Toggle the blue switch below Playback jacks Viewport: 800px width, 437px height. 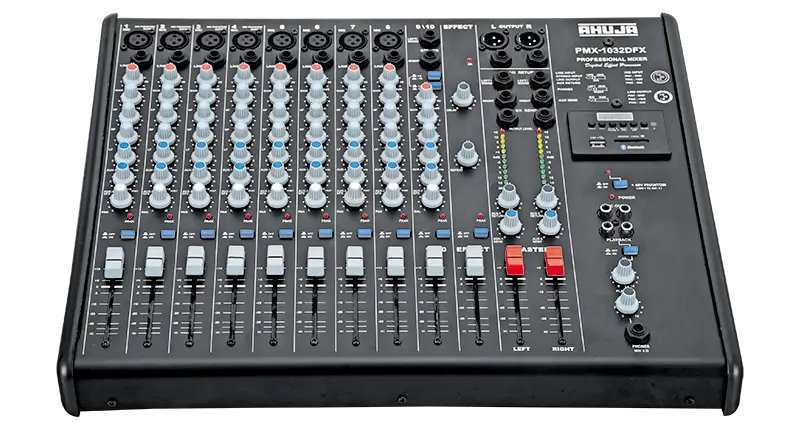click(x=631, y=250)
